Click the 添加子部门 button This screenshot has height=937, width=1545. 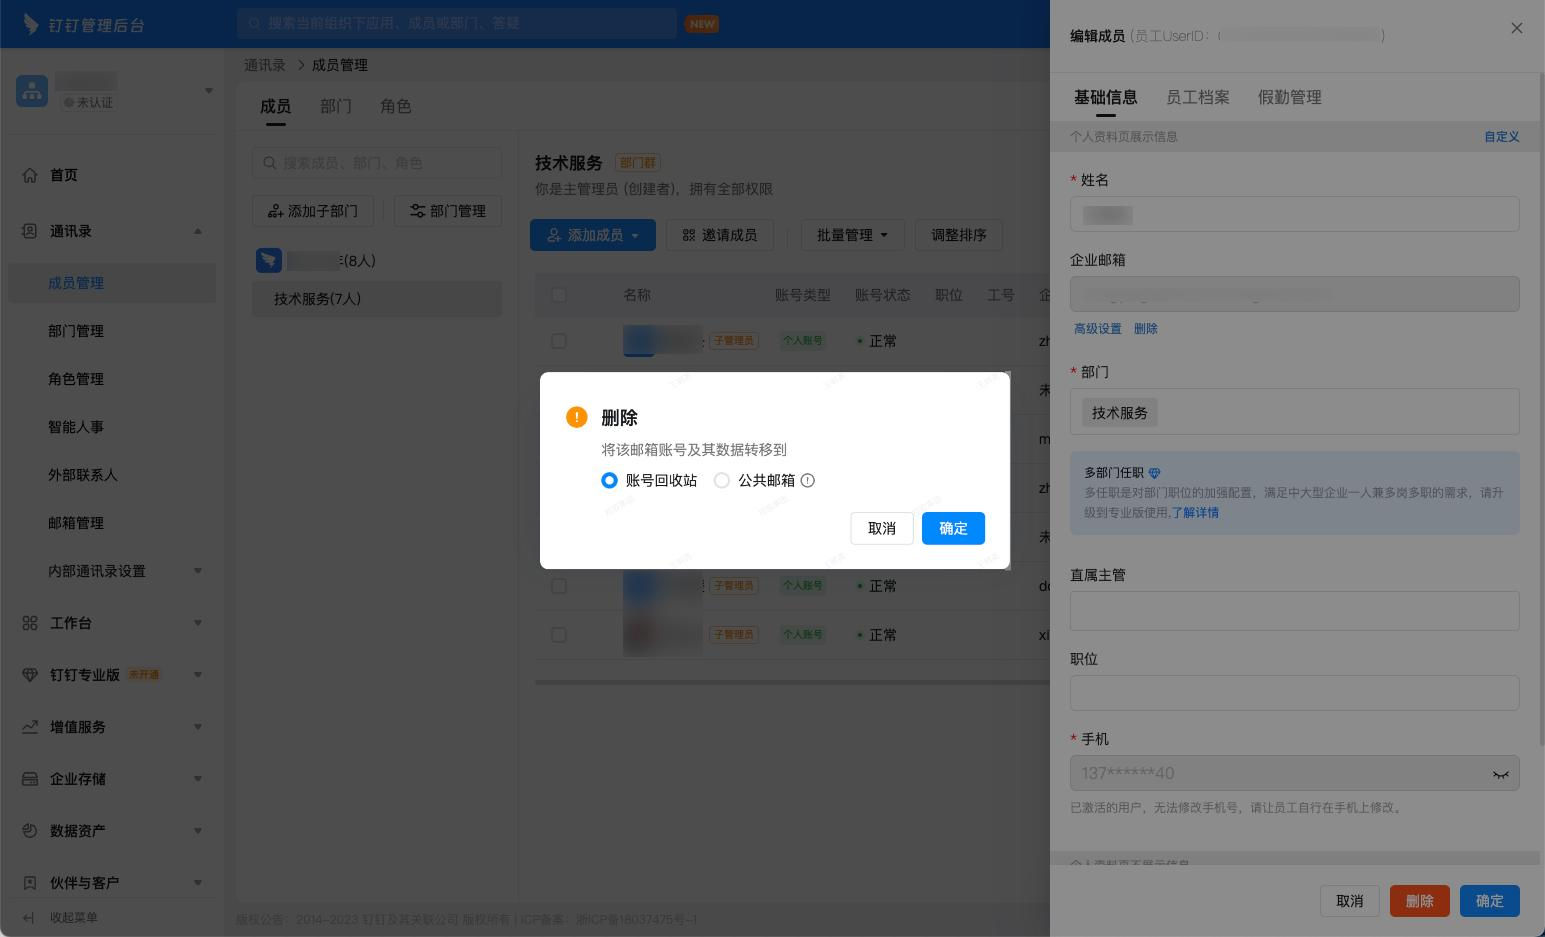(313, 211)
